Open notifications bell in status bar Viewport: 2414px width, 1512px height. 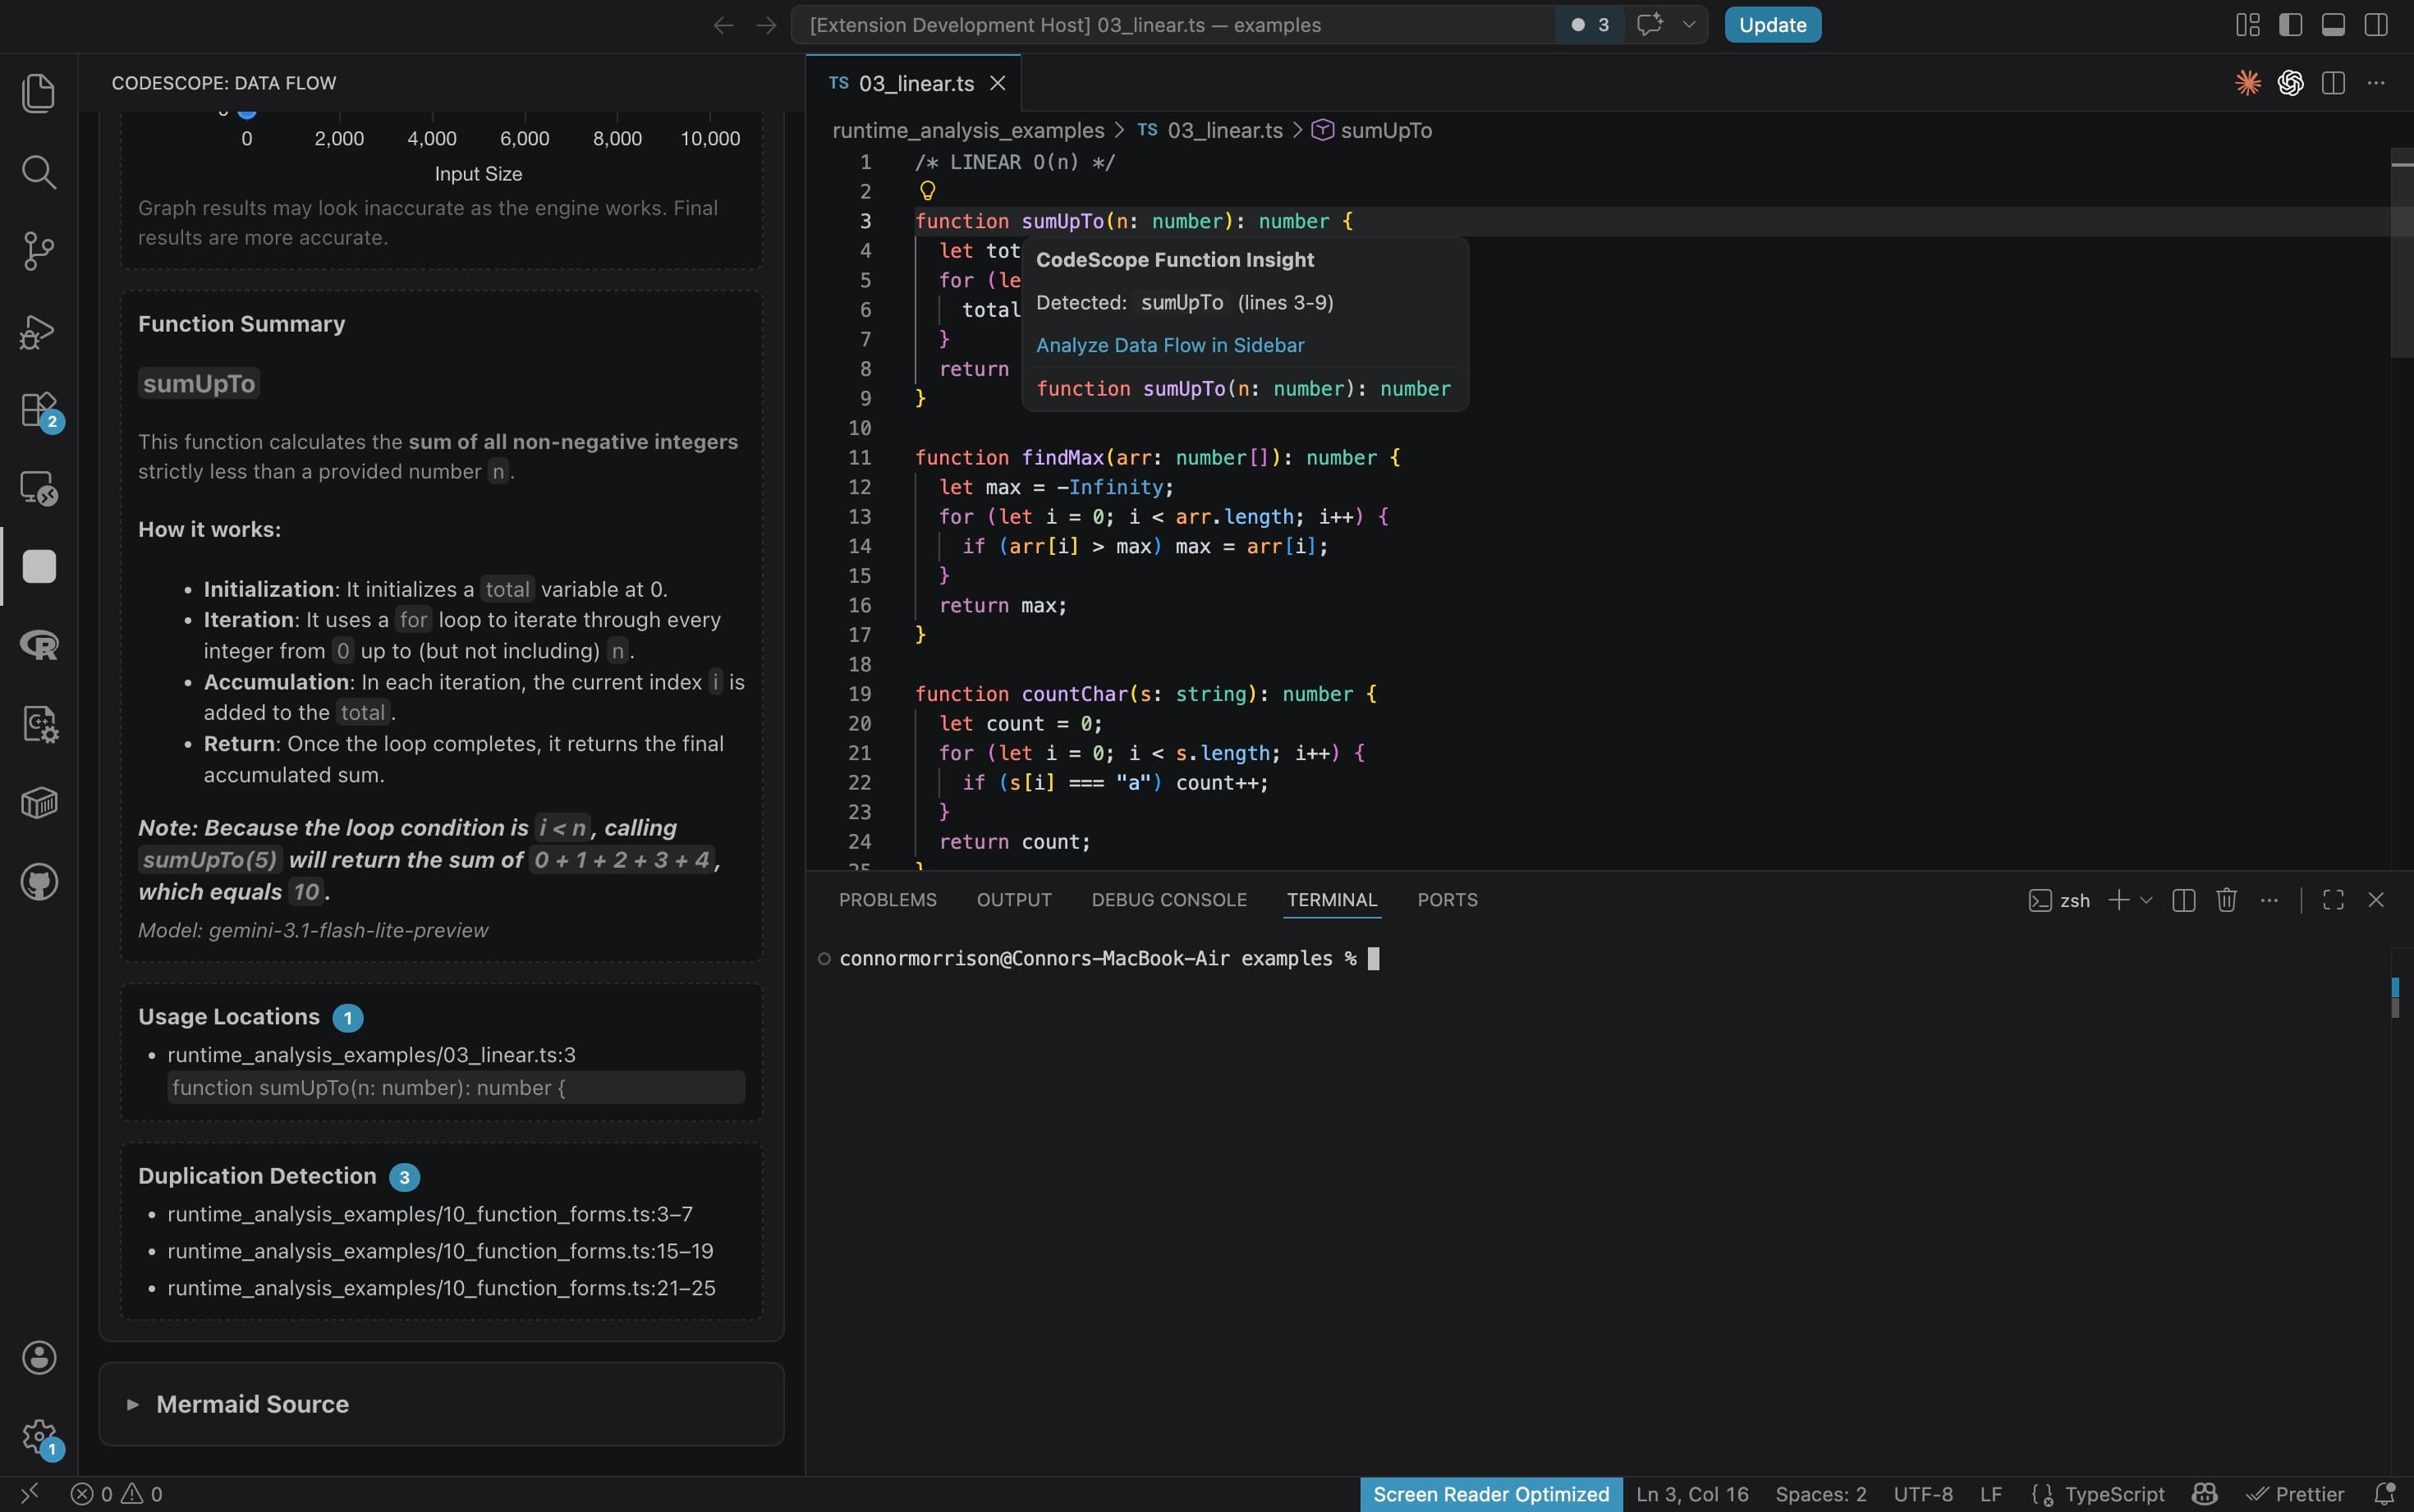coord(2385,1494)
